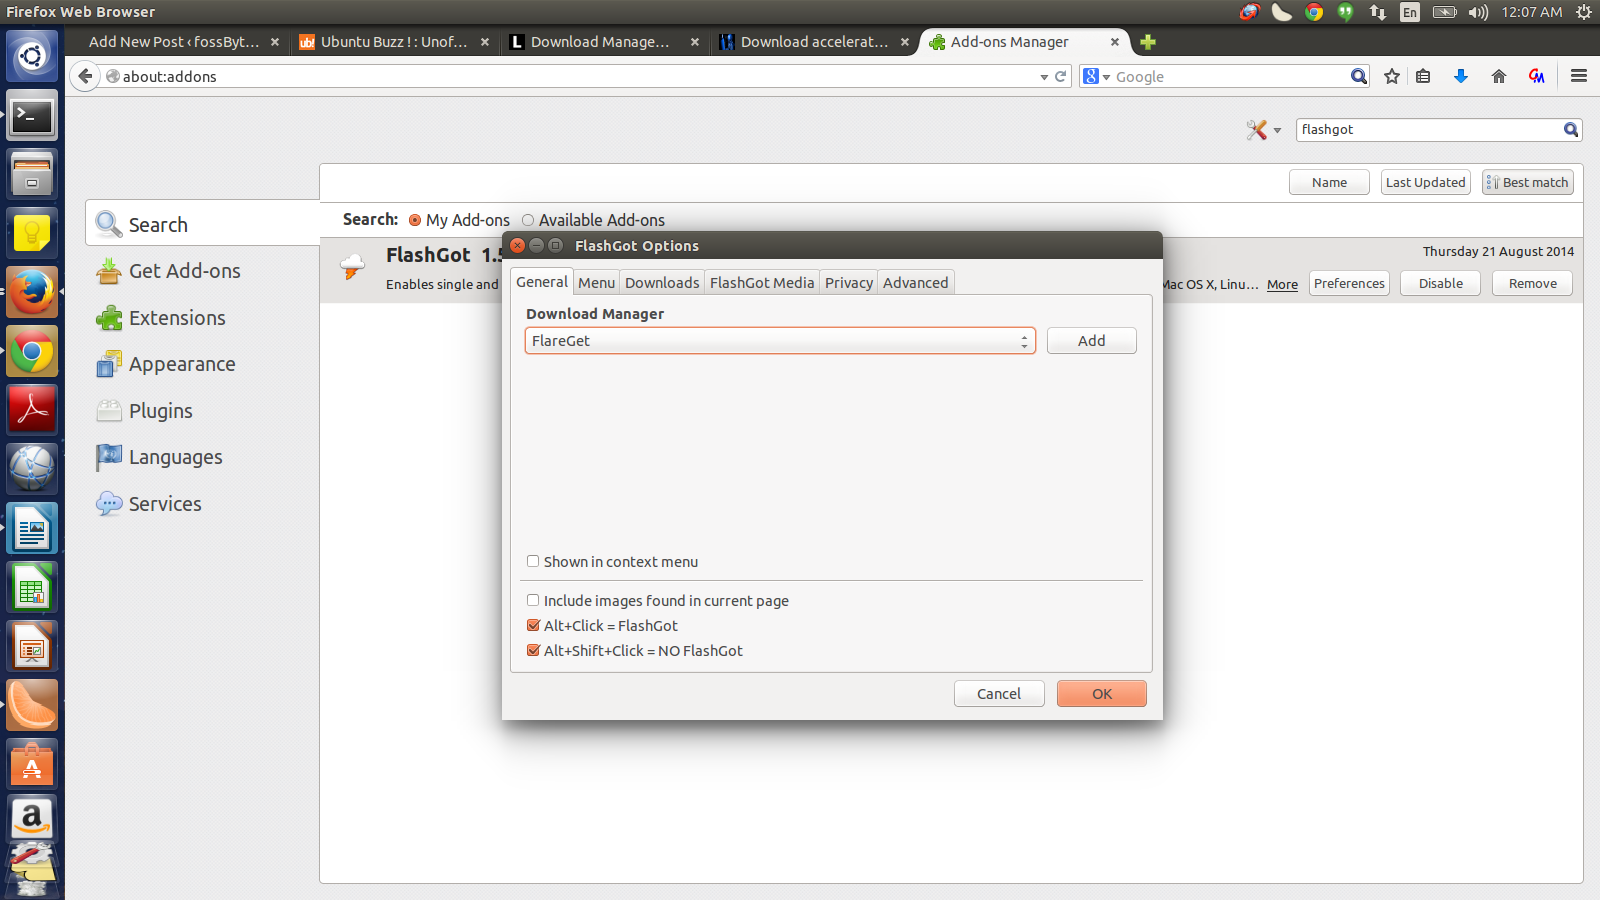
Task: Show bookmarks list icon in toolbar
Action: pos(1423,76)
